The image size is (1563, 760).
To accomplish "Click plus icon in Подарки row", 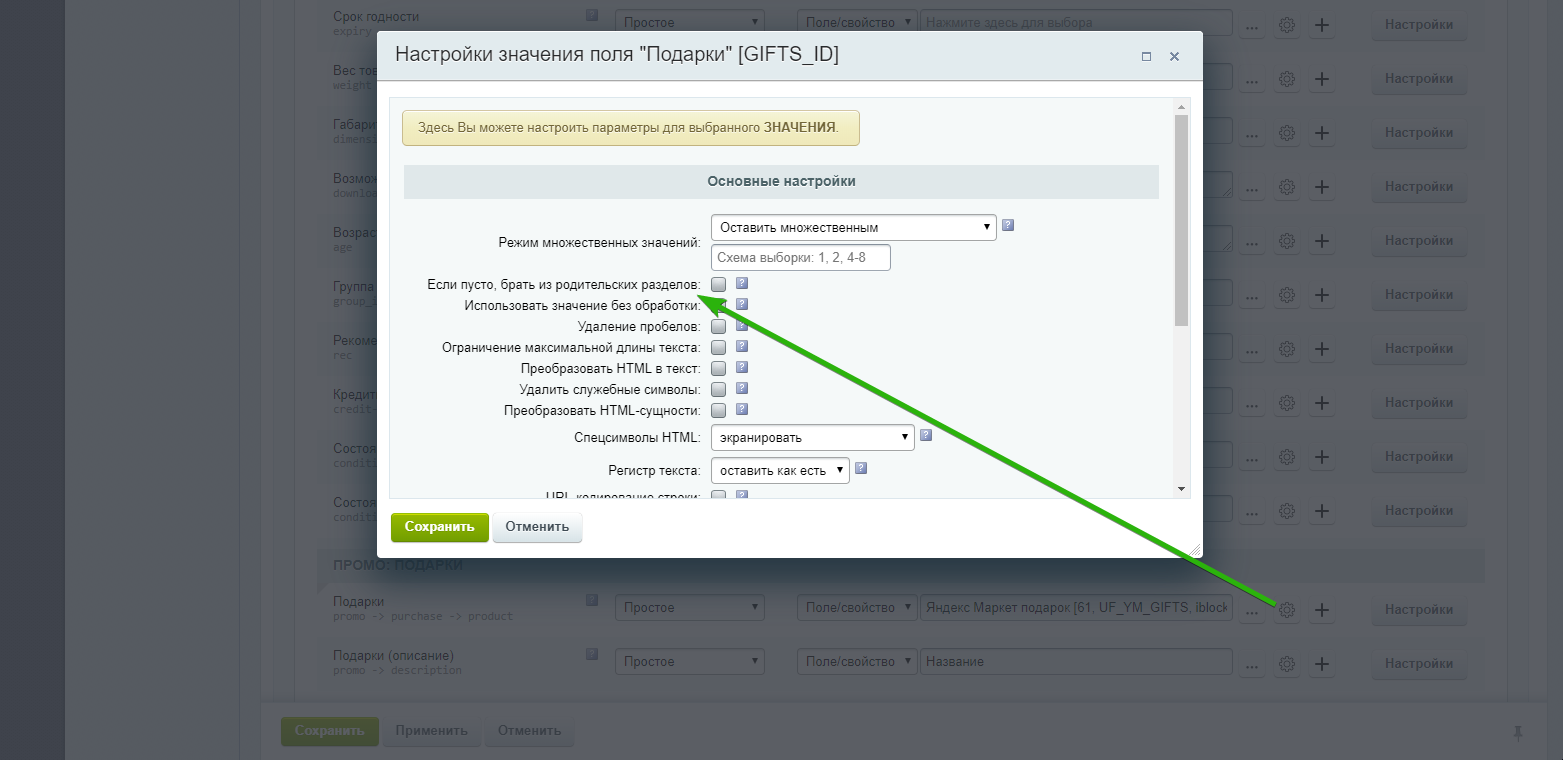I will coord(1321,609).
